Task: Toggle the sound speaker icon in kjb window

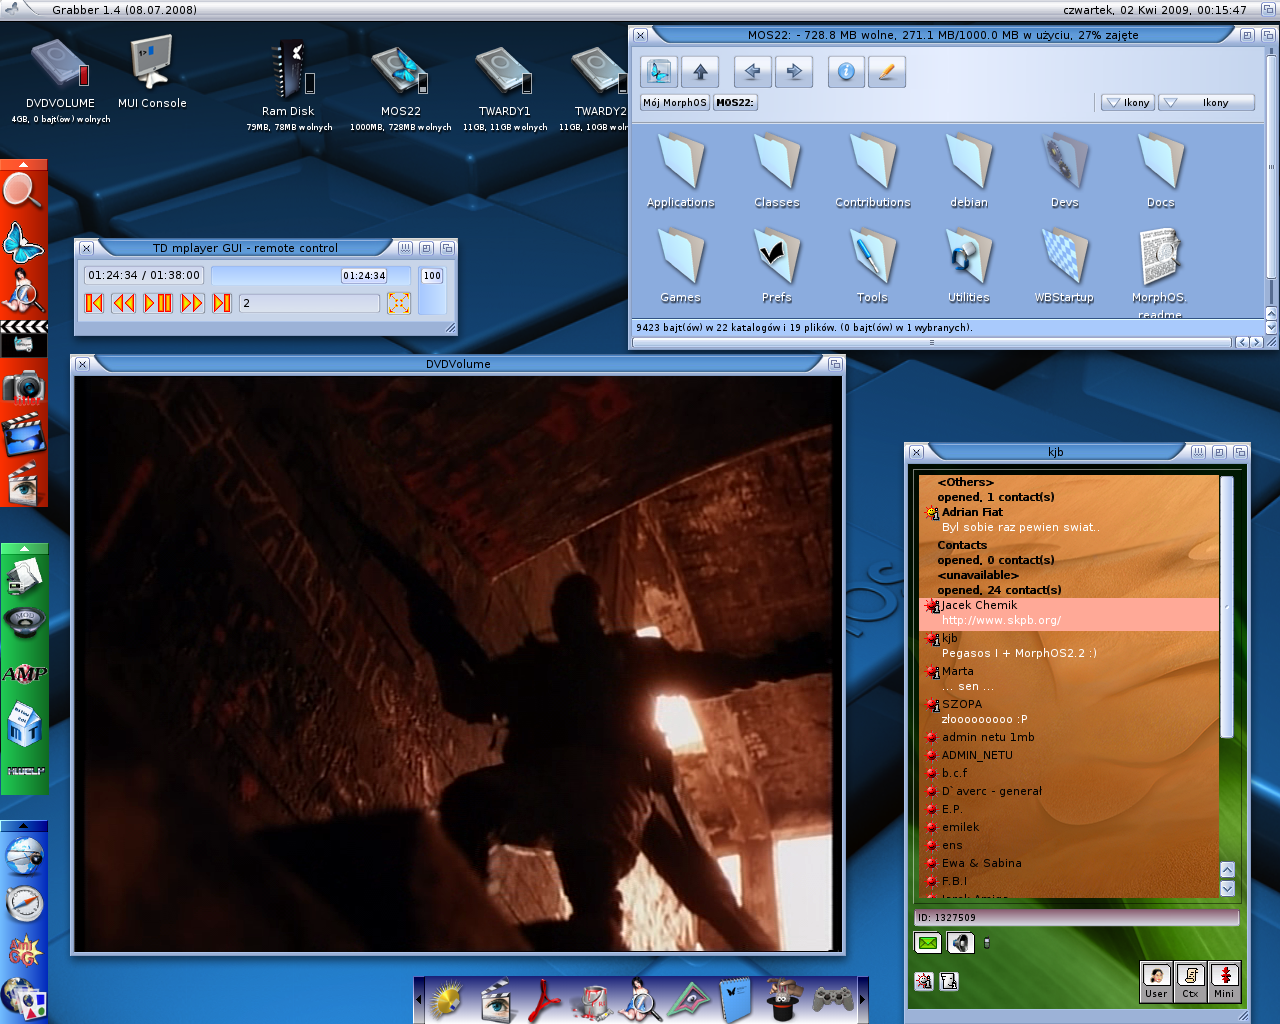Action: click(x=960, y=943)
